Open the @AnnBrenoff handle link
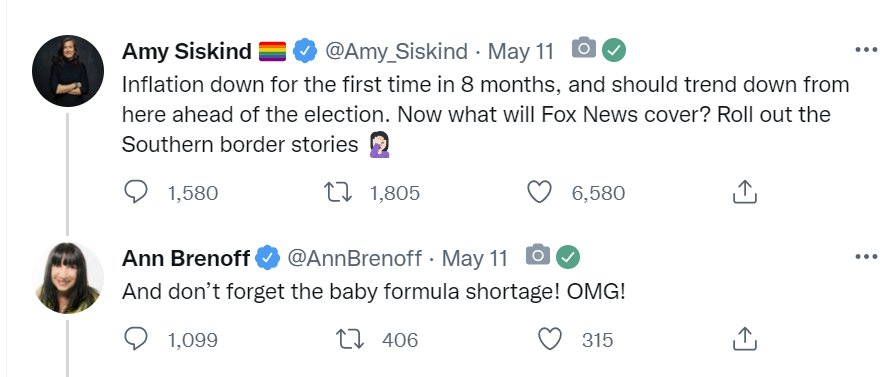Screen dimensions: 889x377 354,259
